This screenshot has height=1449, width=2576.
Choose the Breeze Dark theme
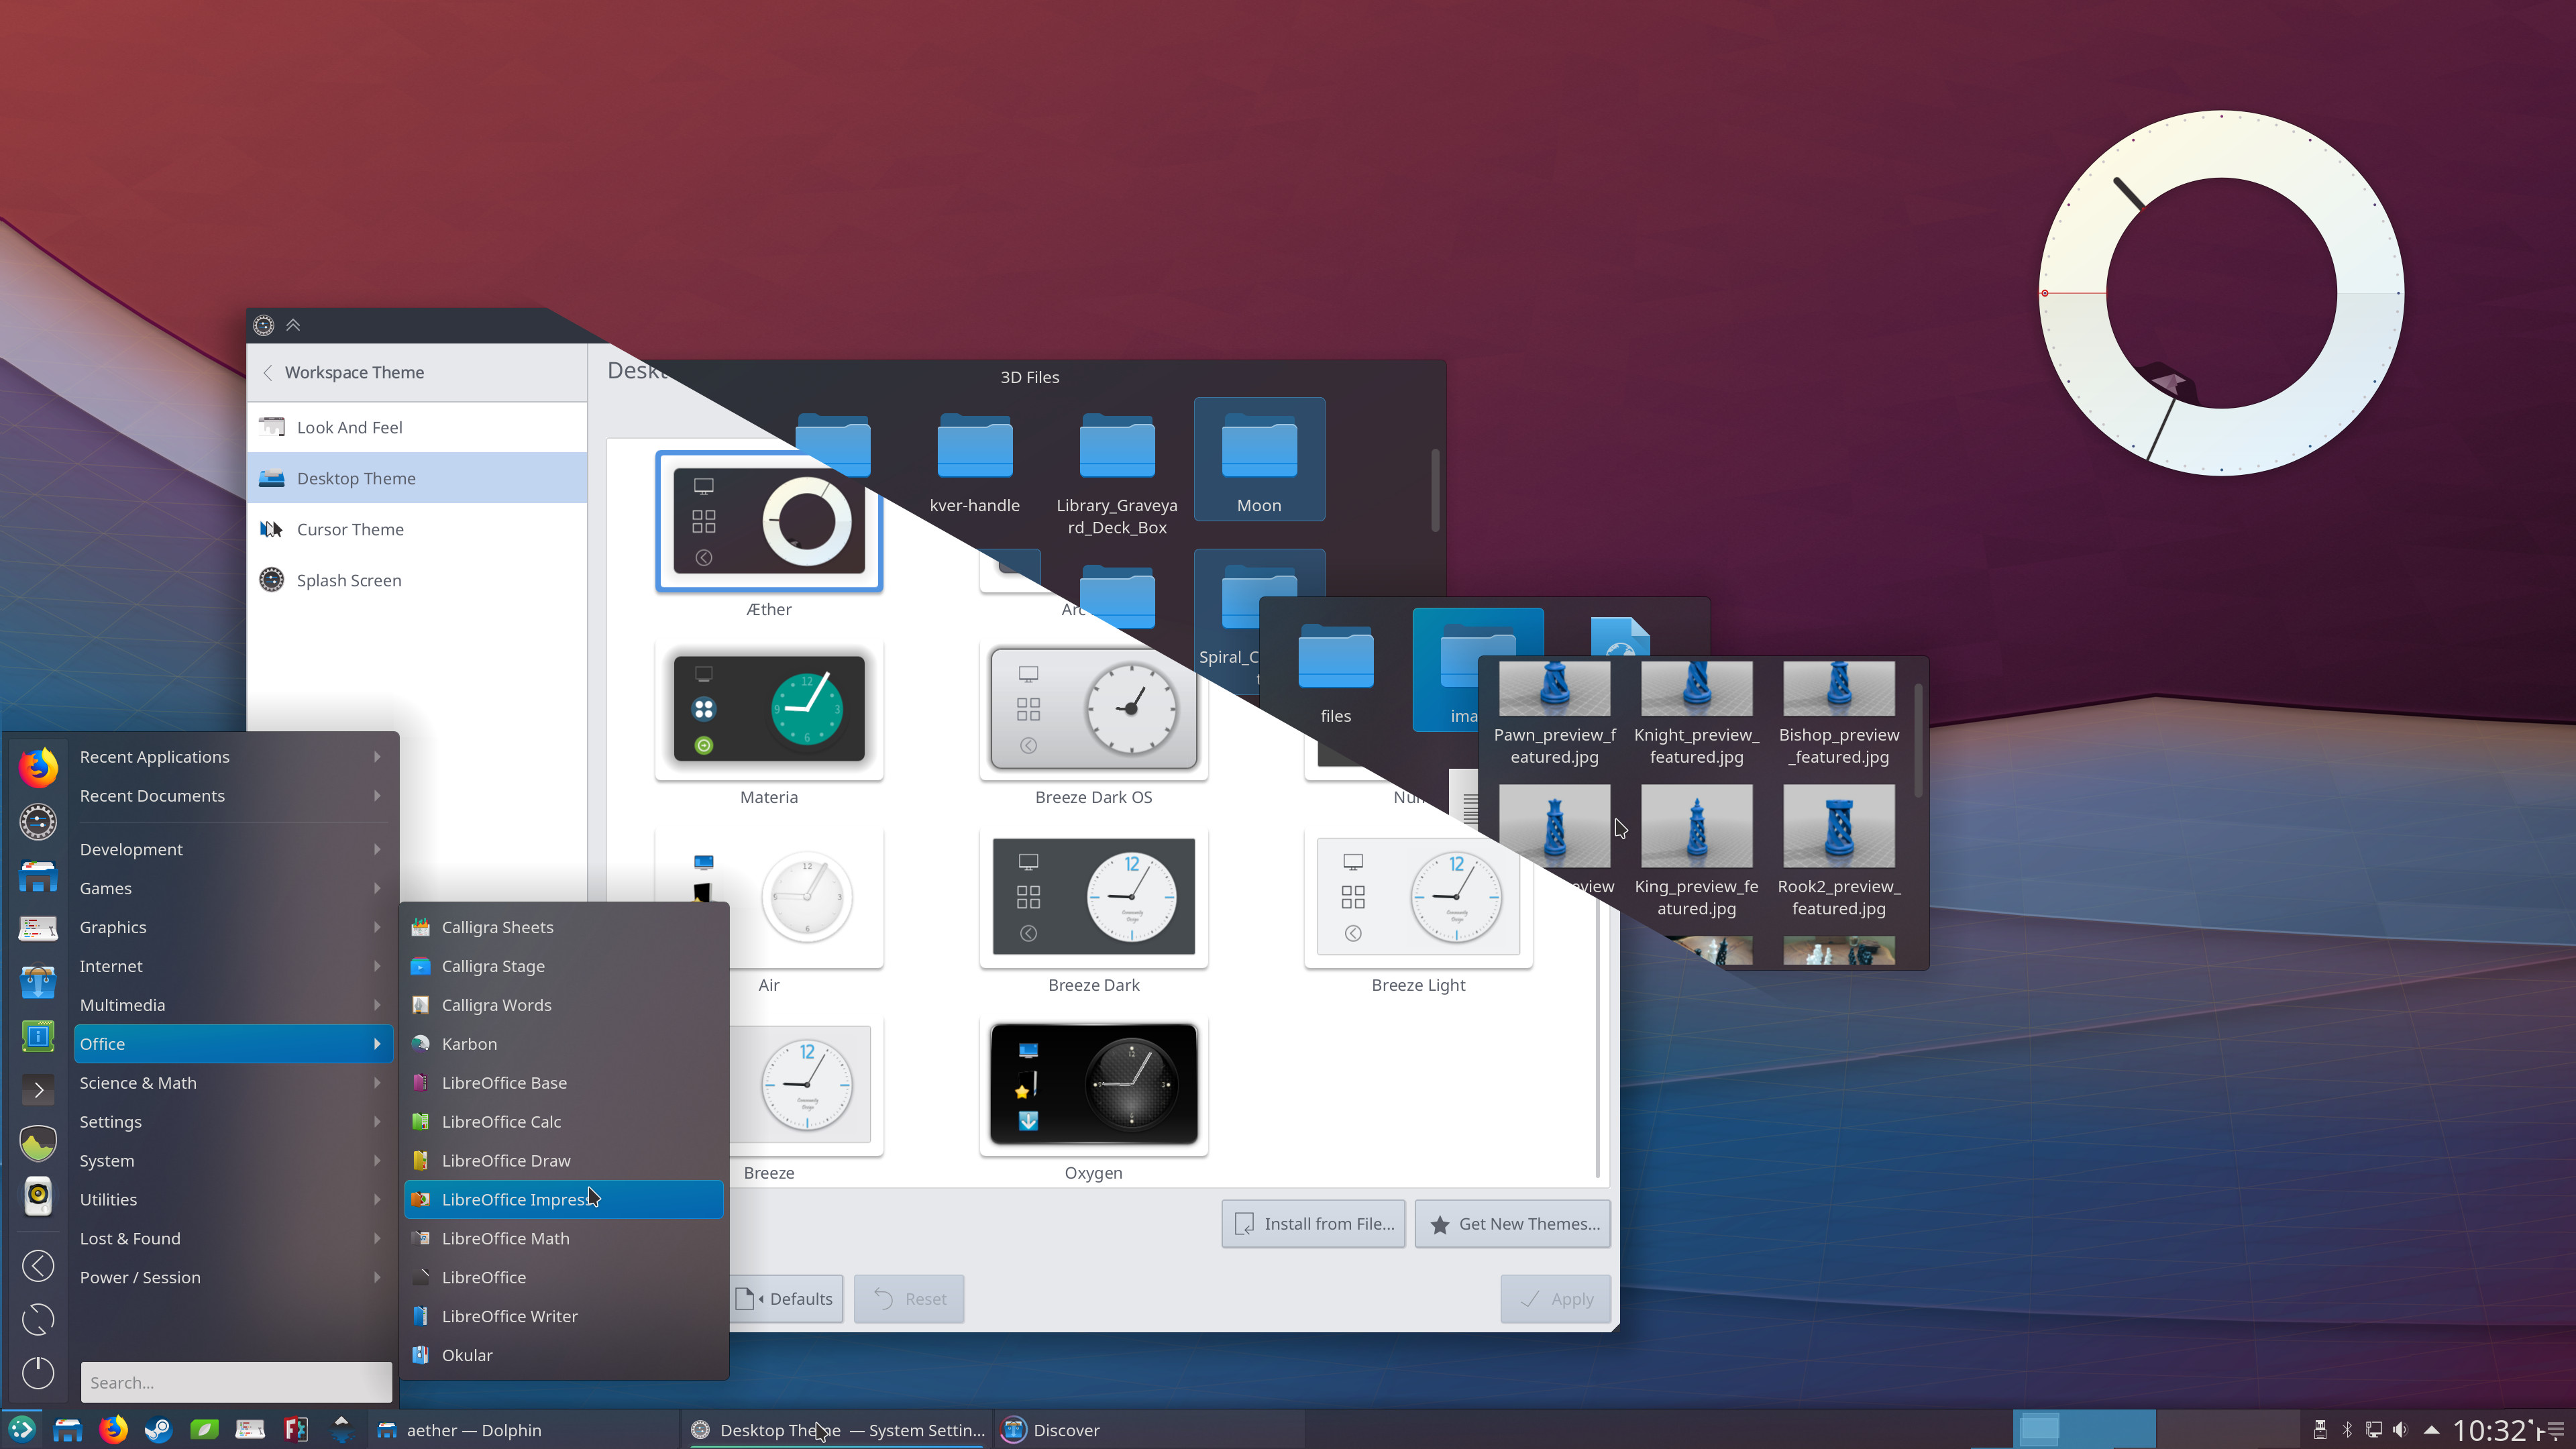click(1093, 897)
